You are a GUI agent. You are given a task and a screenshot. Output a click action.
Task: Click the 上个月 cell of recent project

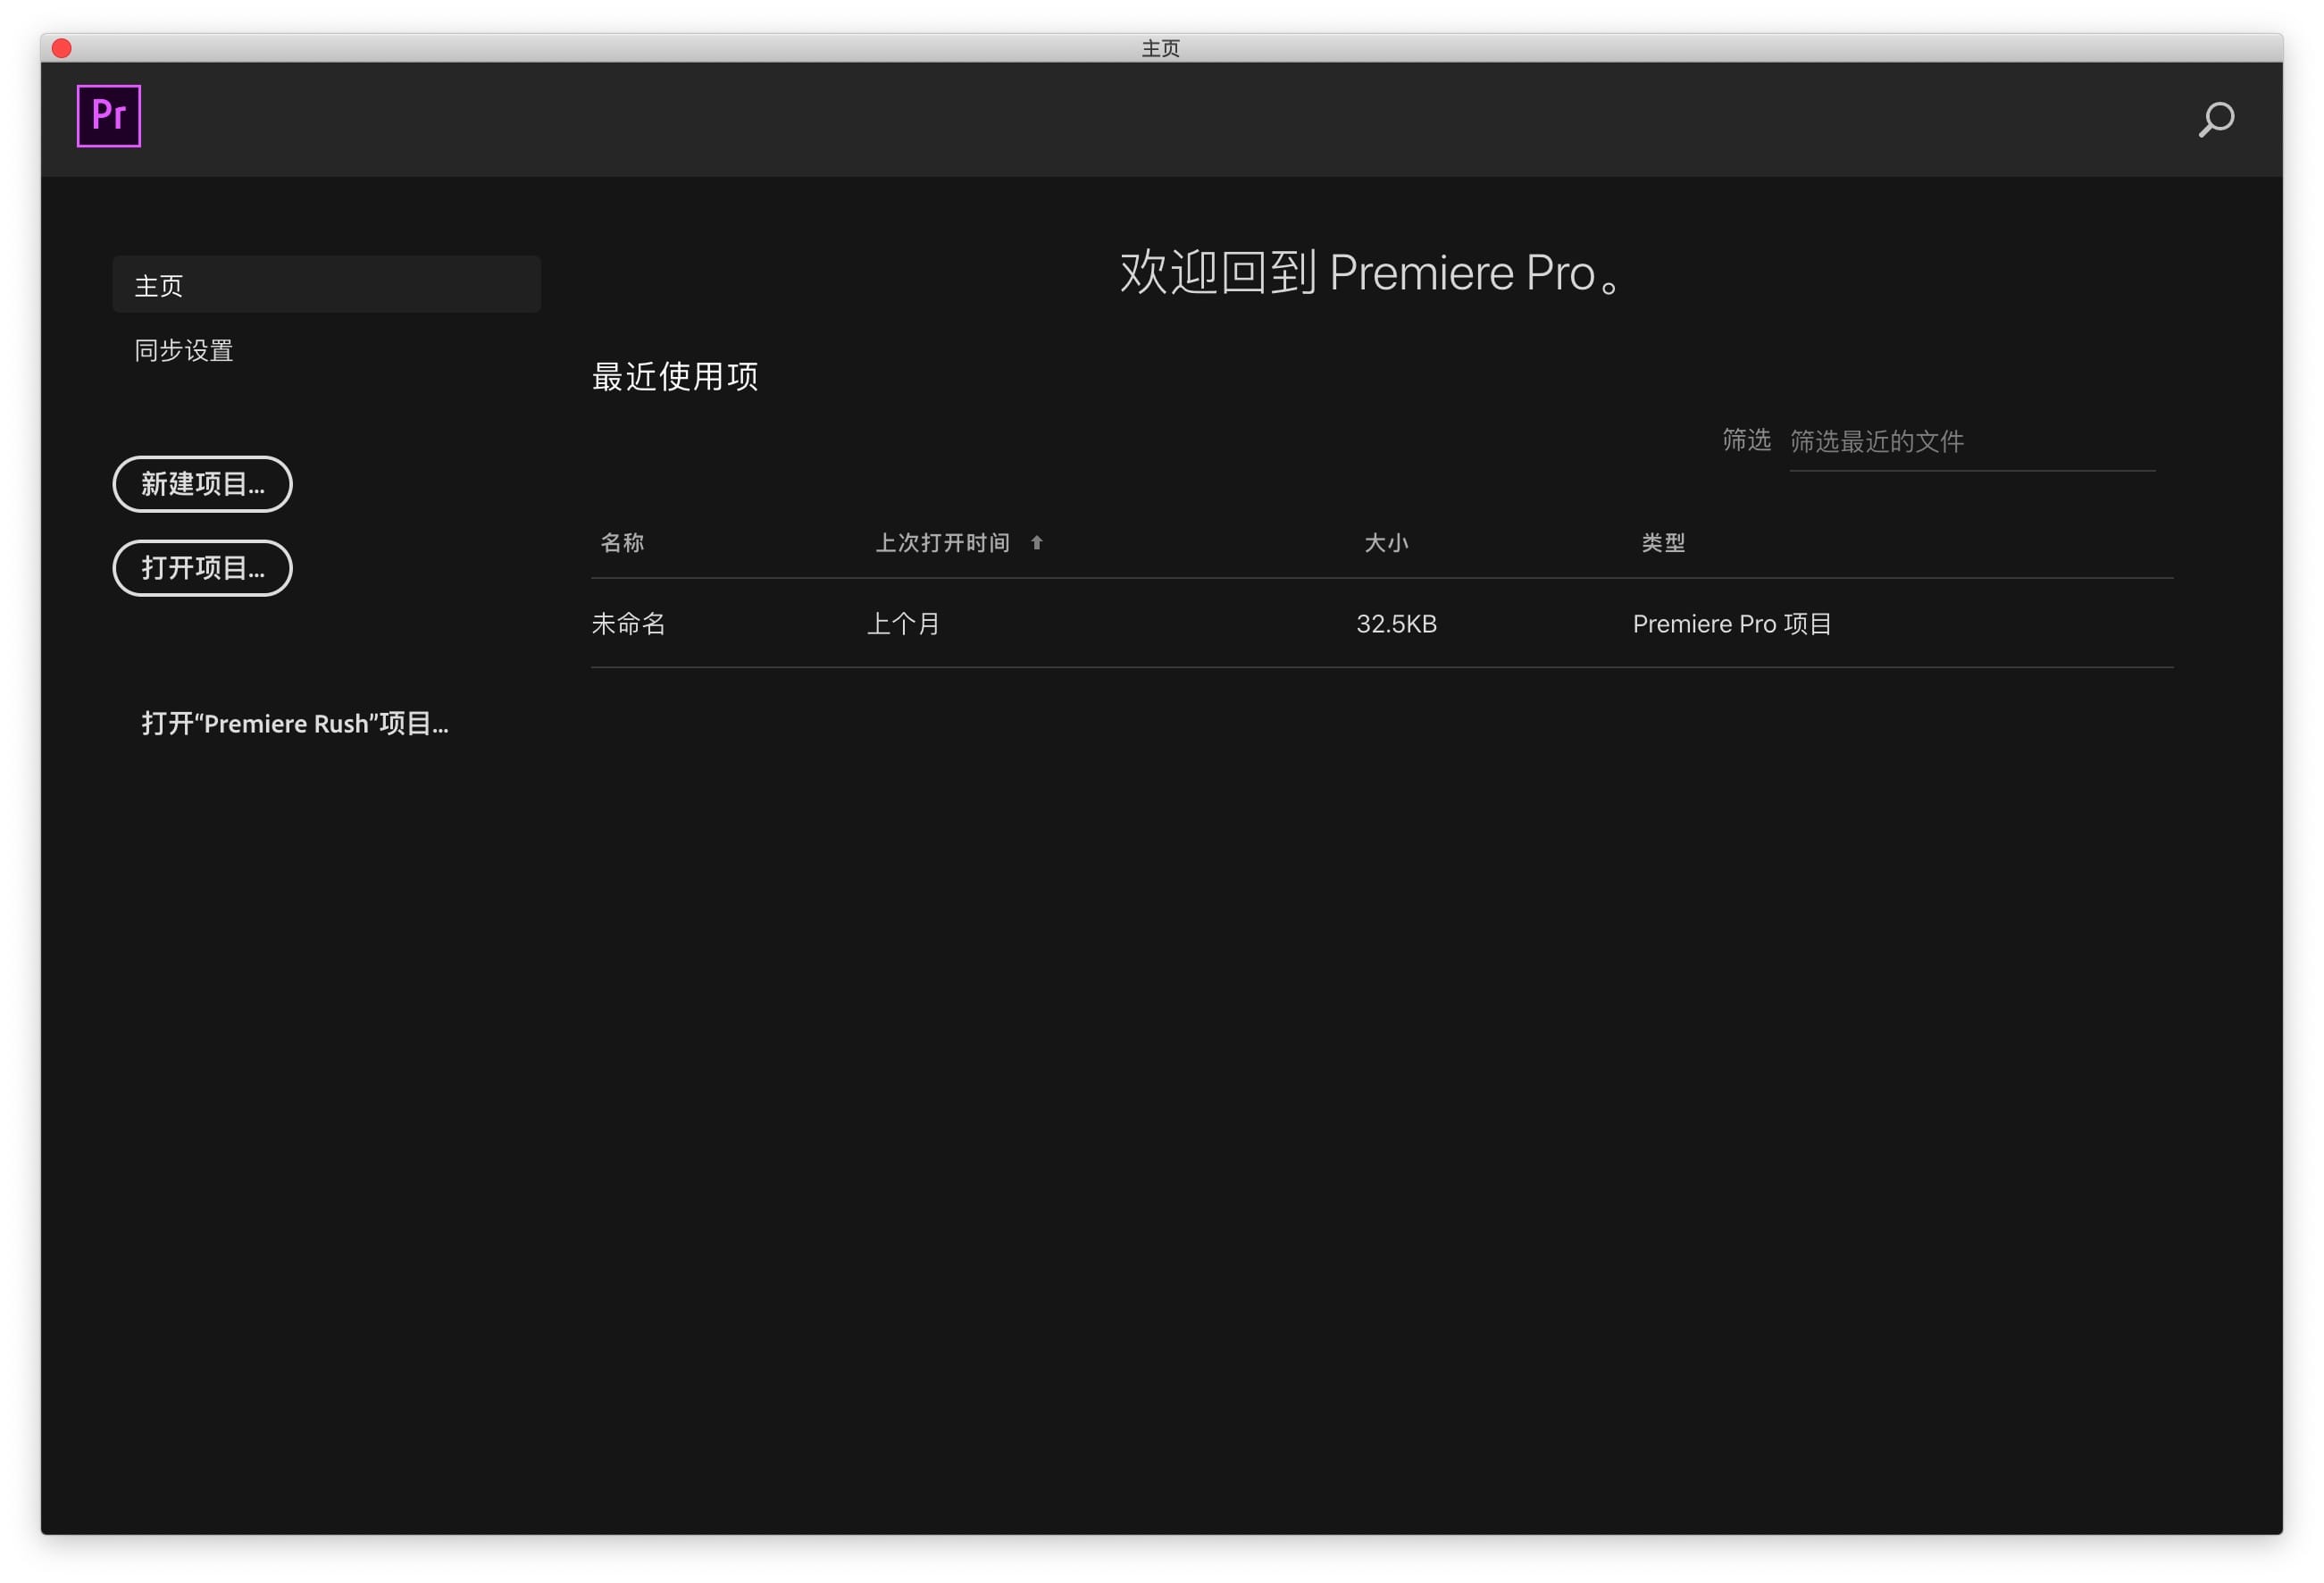[903, 624]
